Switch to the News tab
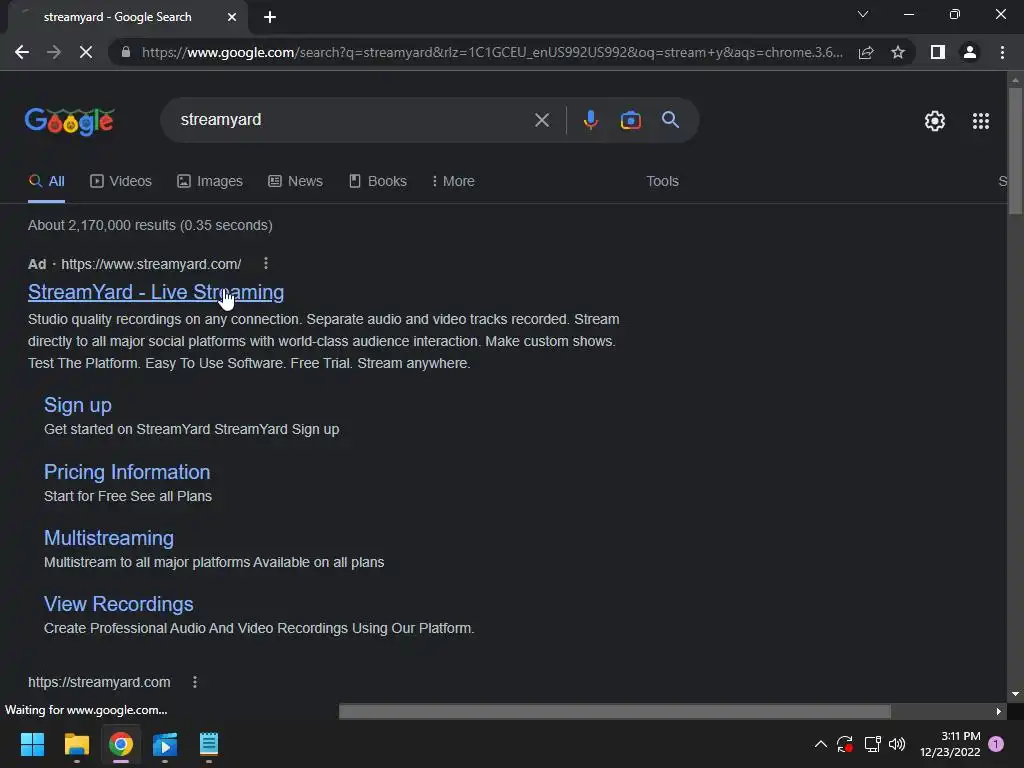Image resolution: width=1024 pixels, height=768 pixels. [x=295, y=181]
